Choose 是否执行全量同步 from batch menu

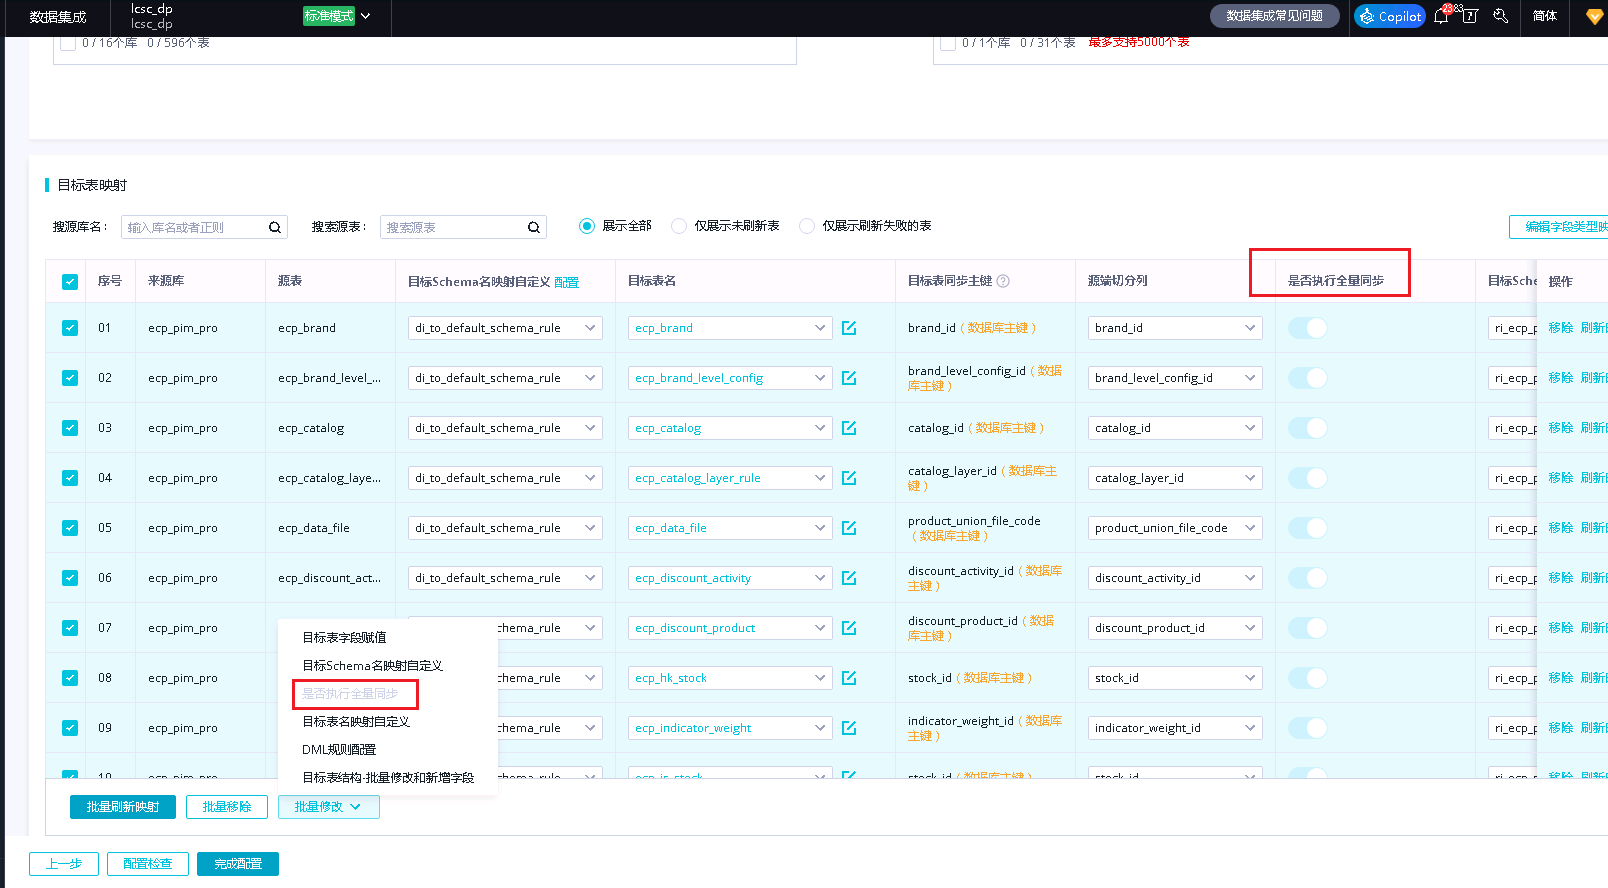[350, 694]
